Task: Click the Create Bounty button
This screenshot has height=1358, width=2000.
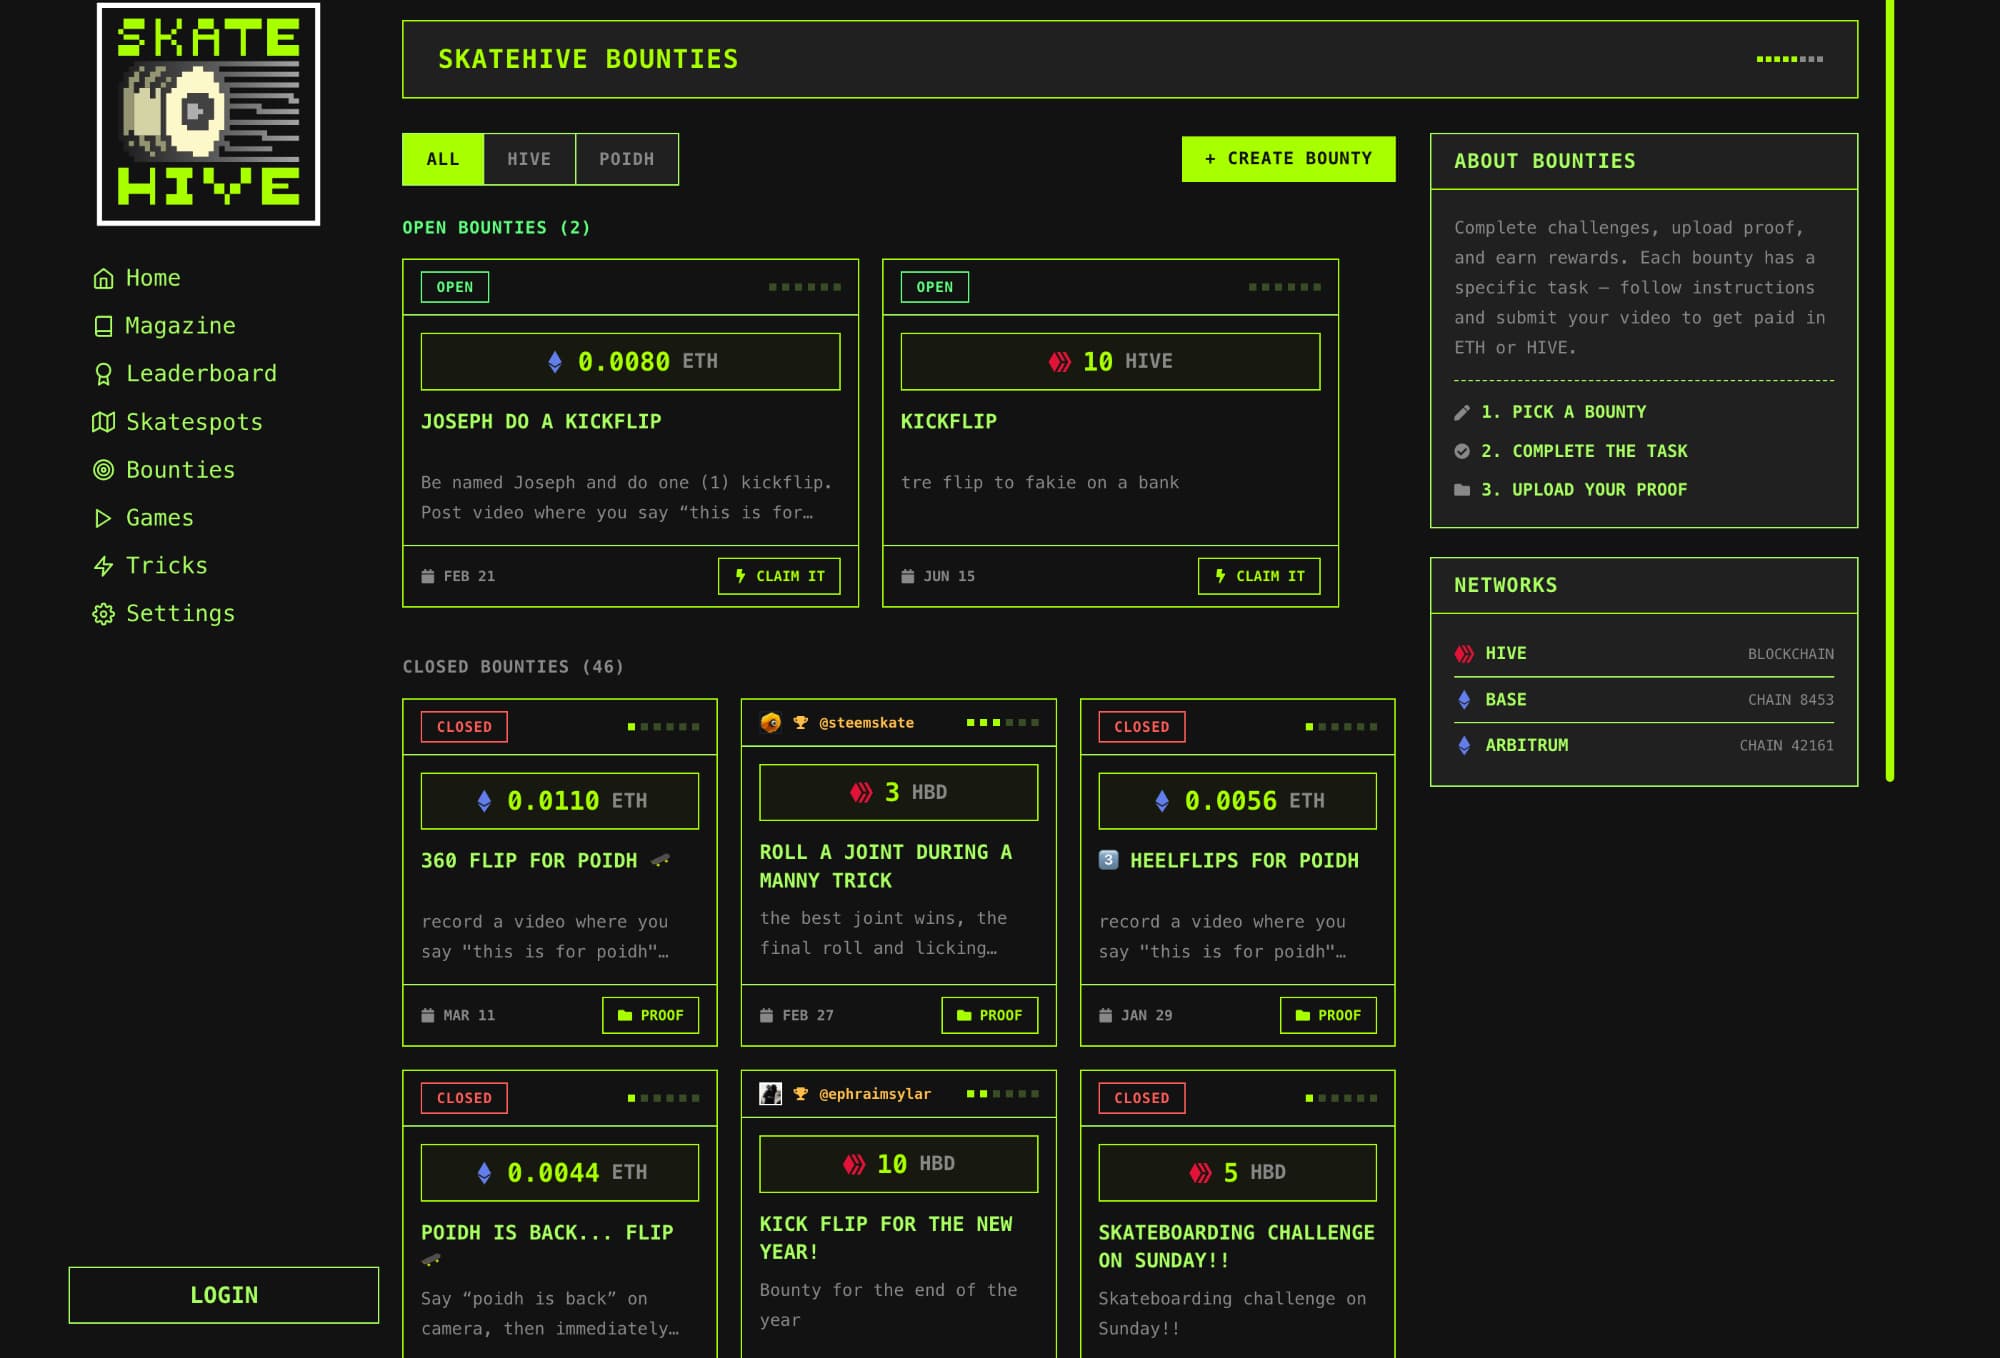Action: 1288,159
